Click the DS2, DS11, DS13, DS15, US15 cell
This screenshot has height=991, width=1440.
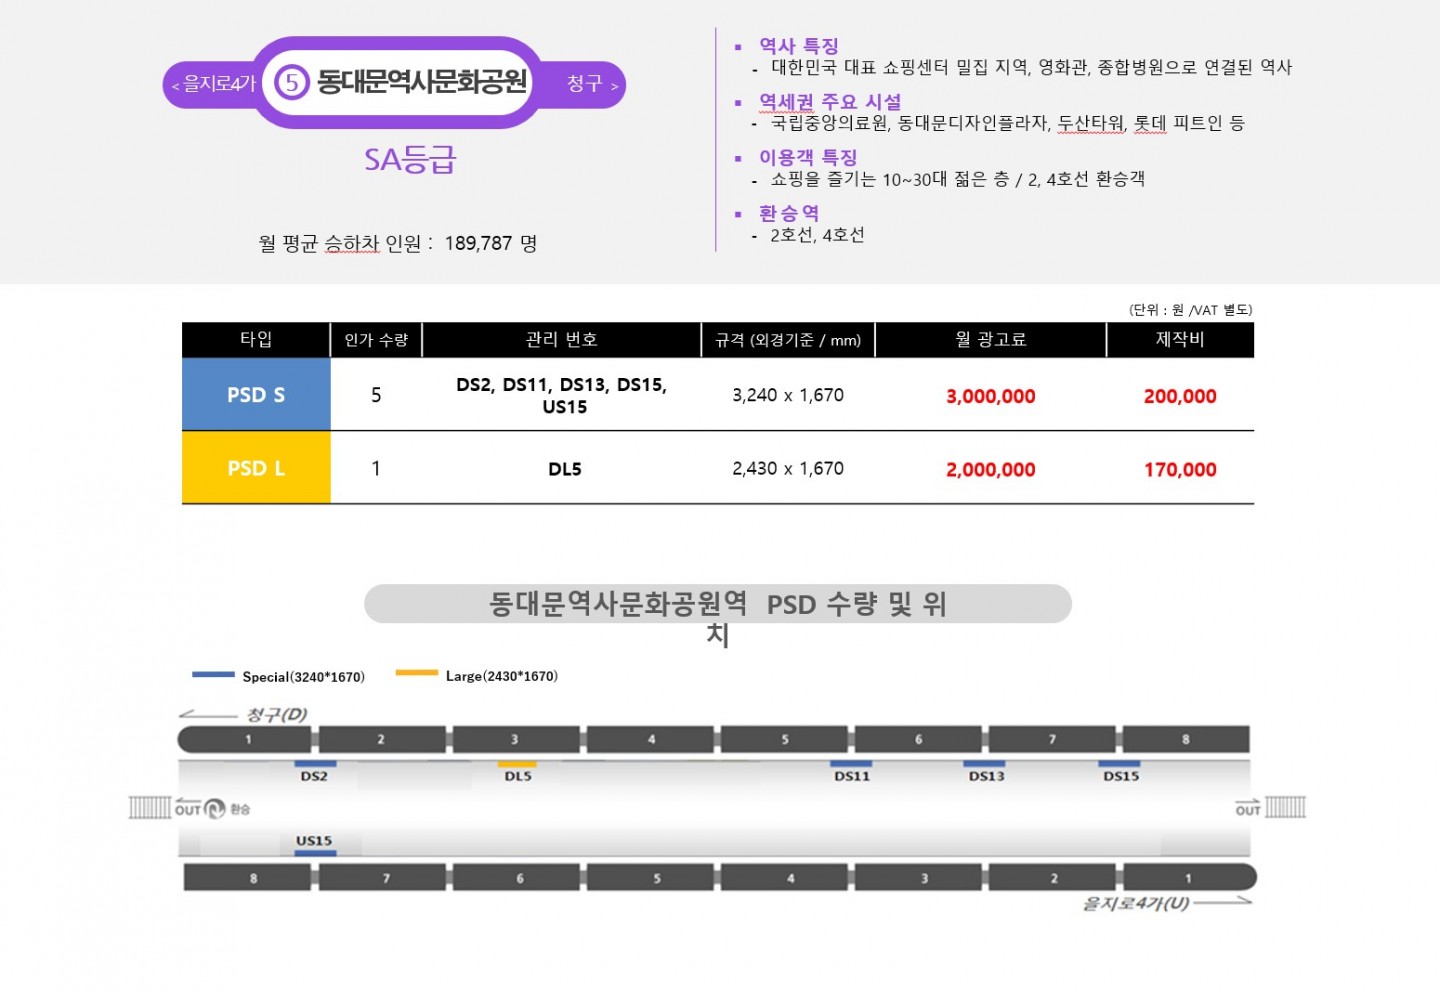coord(563,396)
